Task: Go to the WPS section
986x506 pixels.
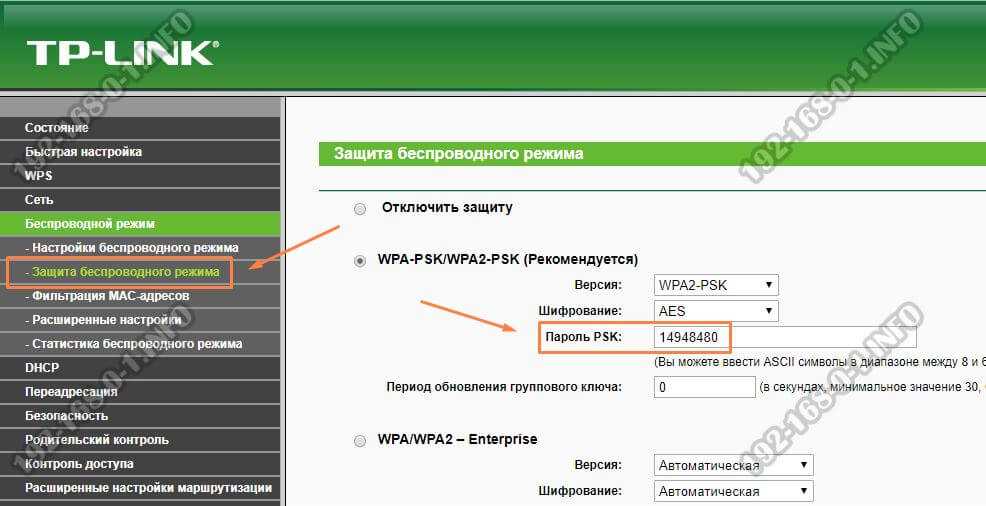Action: pos(140,175)
